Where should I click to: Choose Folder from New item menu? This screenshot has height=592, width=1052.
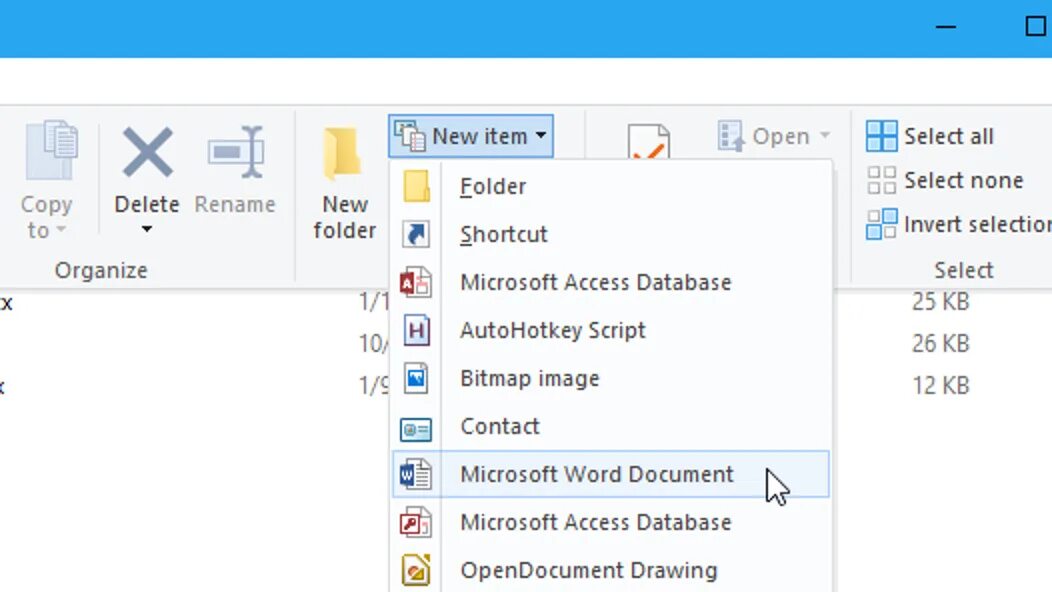611,187
